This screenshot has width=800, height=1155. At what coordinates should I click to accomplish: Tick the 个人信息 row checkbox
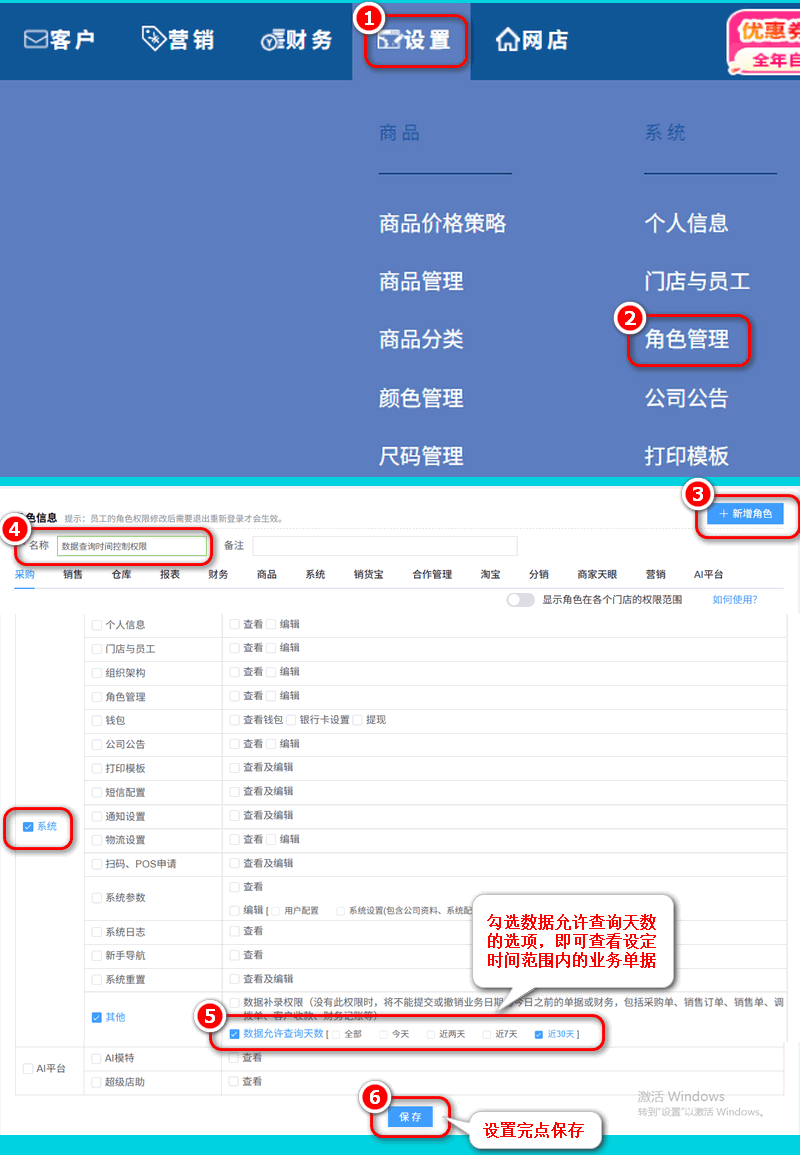tap(97, 625)
